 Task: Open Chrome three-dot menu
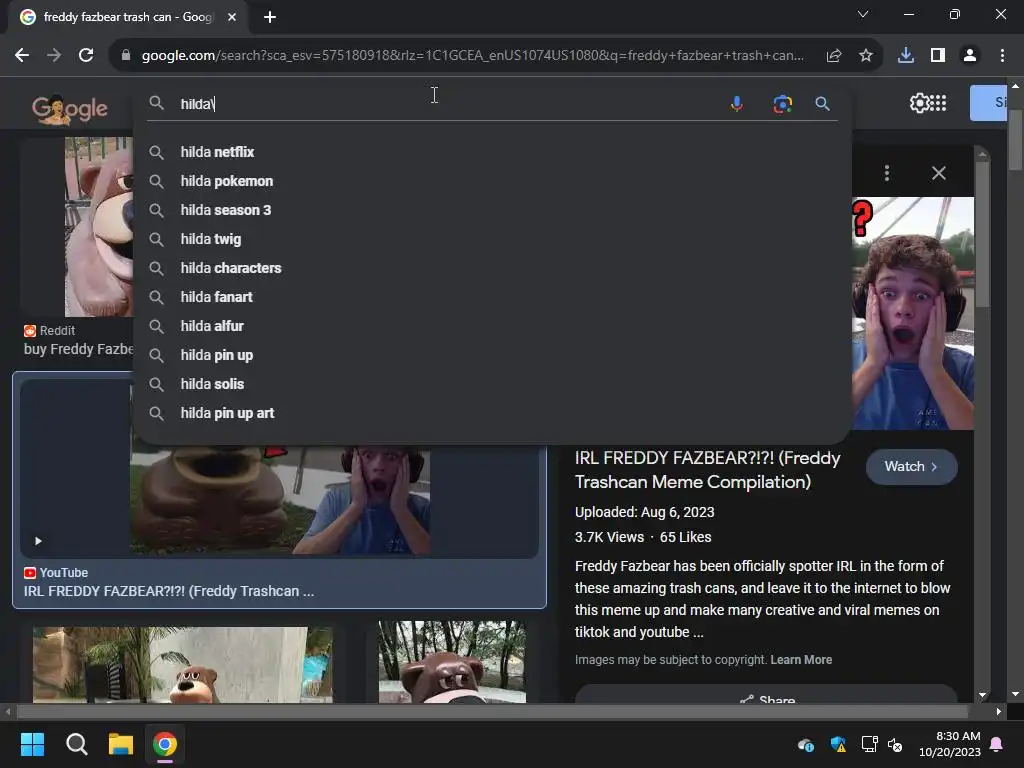(x=1002, y=56)
